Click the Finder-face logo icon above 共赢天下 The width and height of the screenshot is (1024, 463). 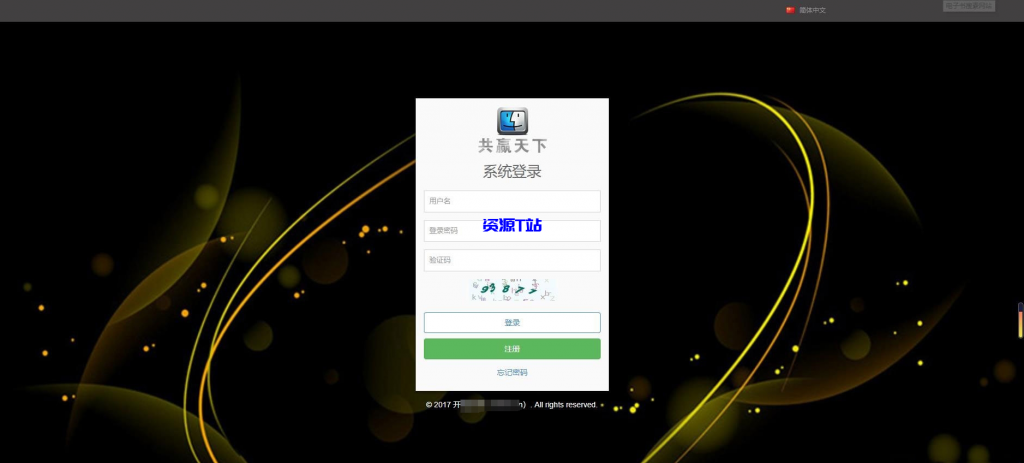coord(513,121)
